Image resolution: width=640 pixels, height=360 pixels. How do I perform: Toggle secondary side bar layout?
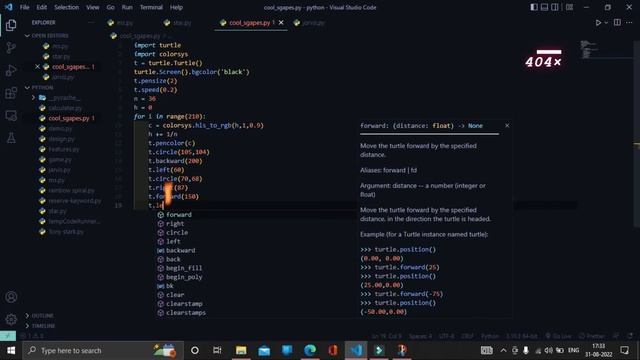point(555,7)
